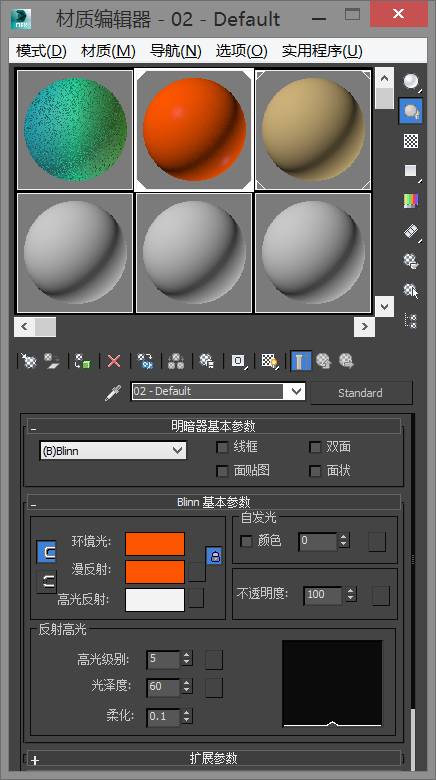Click Put Material to Scene icon
The height and width of the screenshot is (780, 436).
pos(51,361)
